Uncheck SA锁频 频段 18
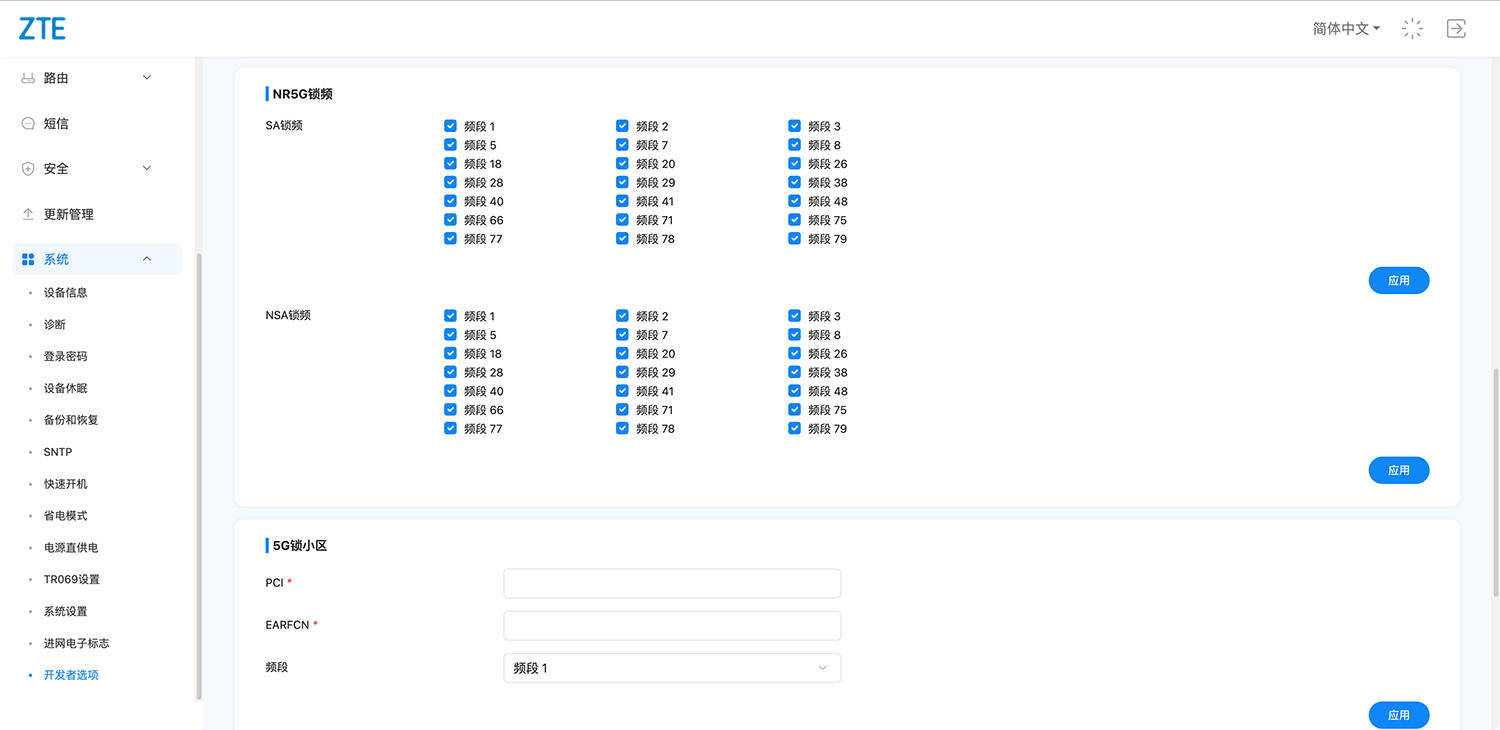1500x730 pixels. pos(450,164)
